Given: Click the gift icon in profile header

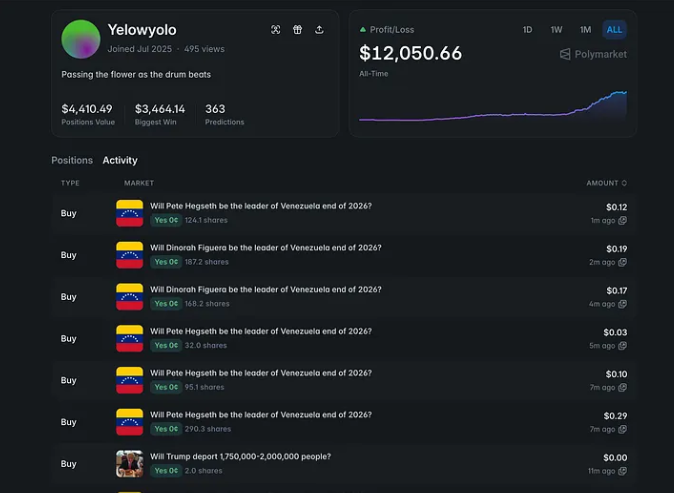Looking at the screenshot, I should pyautogui.click(x=297, y=30).
